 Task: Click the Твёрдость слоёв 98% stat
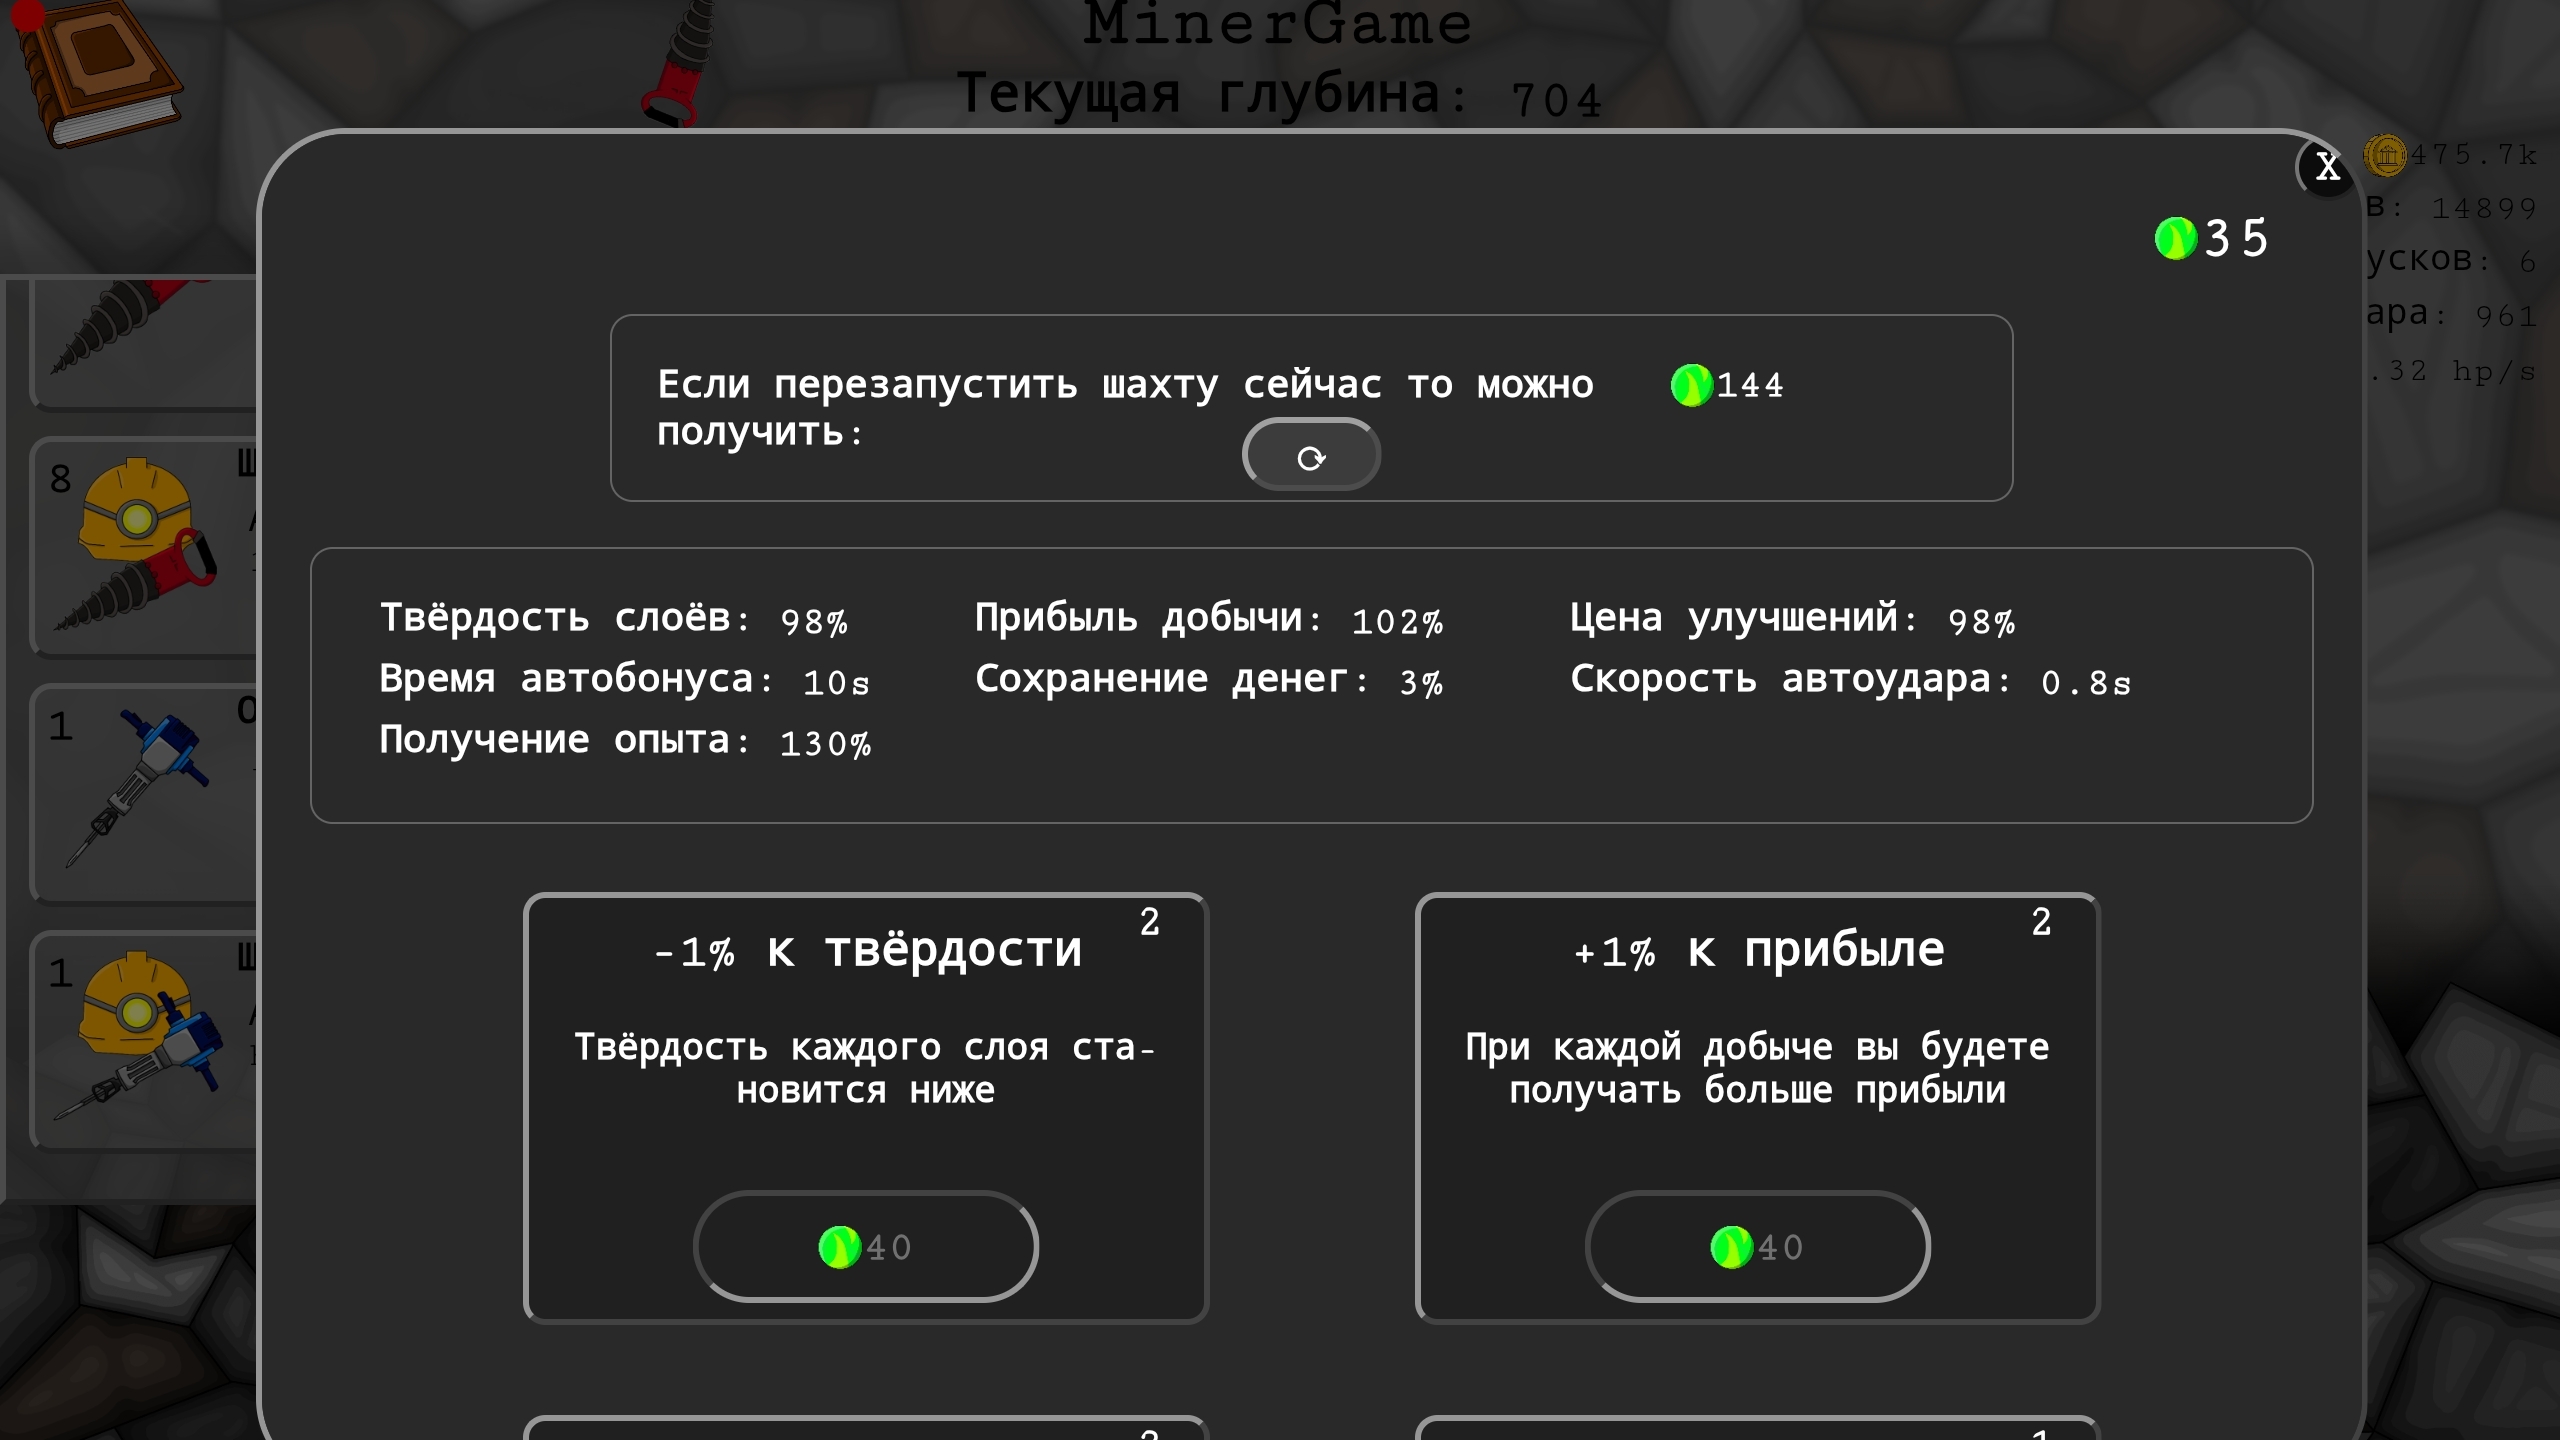[x=612, y=618]
